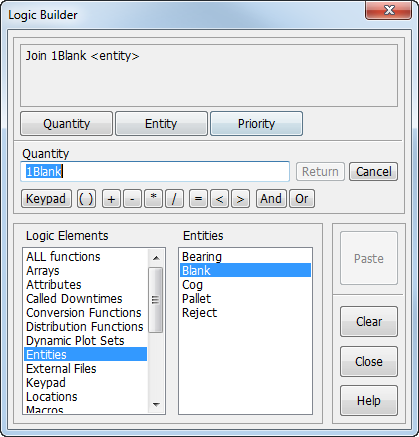The height and width of the screenshot is (437, 419).
Task: Select Distribution Functions in Logic Elements
Action: 85,327
